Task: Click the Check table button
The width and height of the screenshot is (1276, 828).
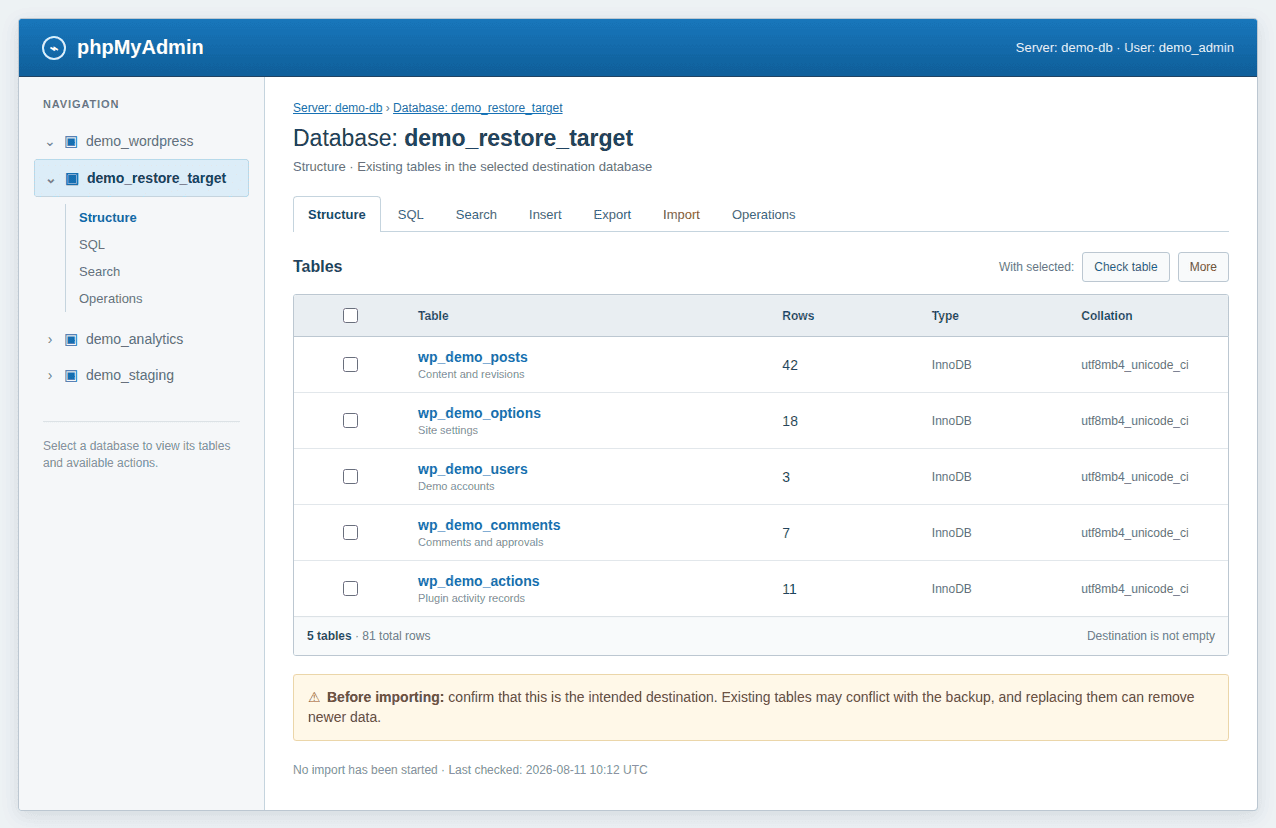Action: coord(1126,267)
